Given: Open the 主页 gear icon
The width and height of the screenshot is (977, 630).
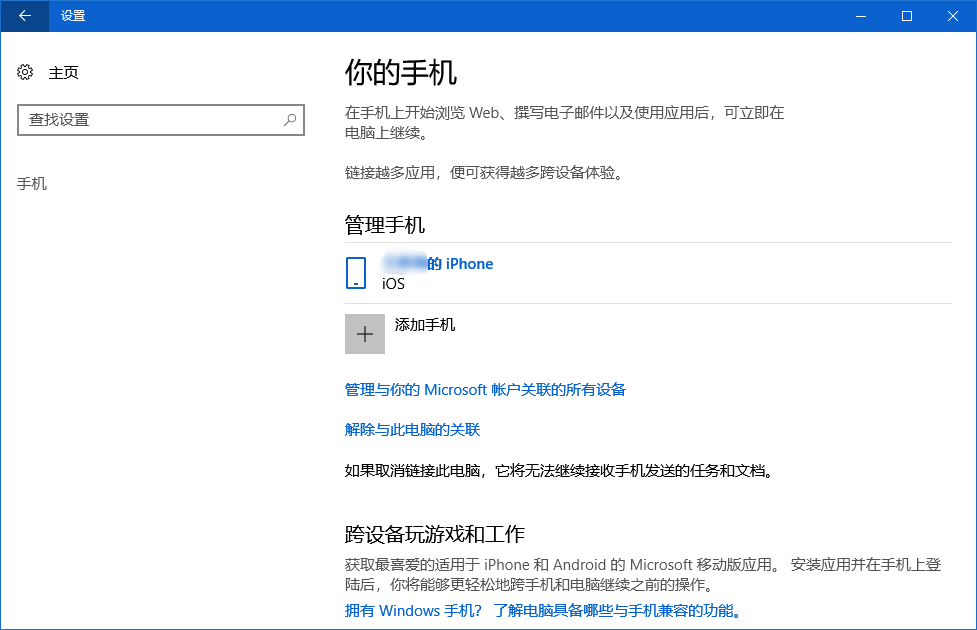Looking at the screenshot, I should tap(25, 72).
